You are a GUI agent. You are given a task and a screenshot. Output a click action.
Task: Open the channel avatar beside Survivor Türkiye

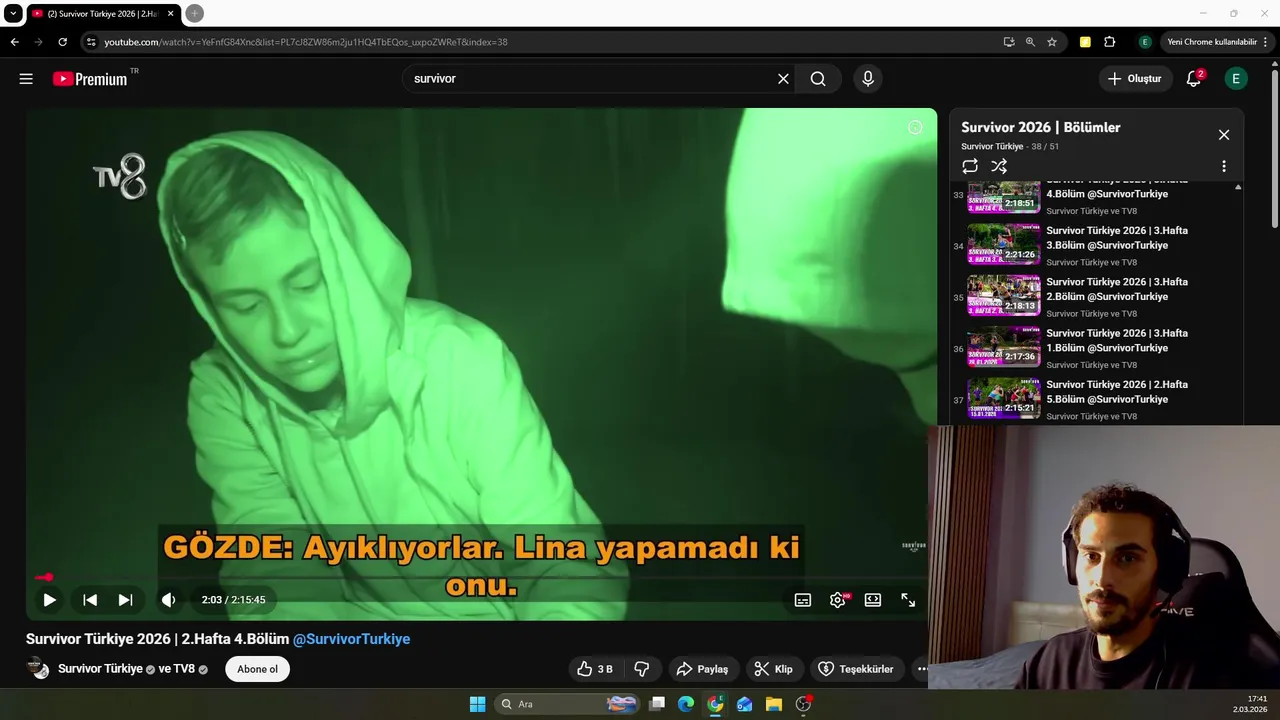pos(37,669)
